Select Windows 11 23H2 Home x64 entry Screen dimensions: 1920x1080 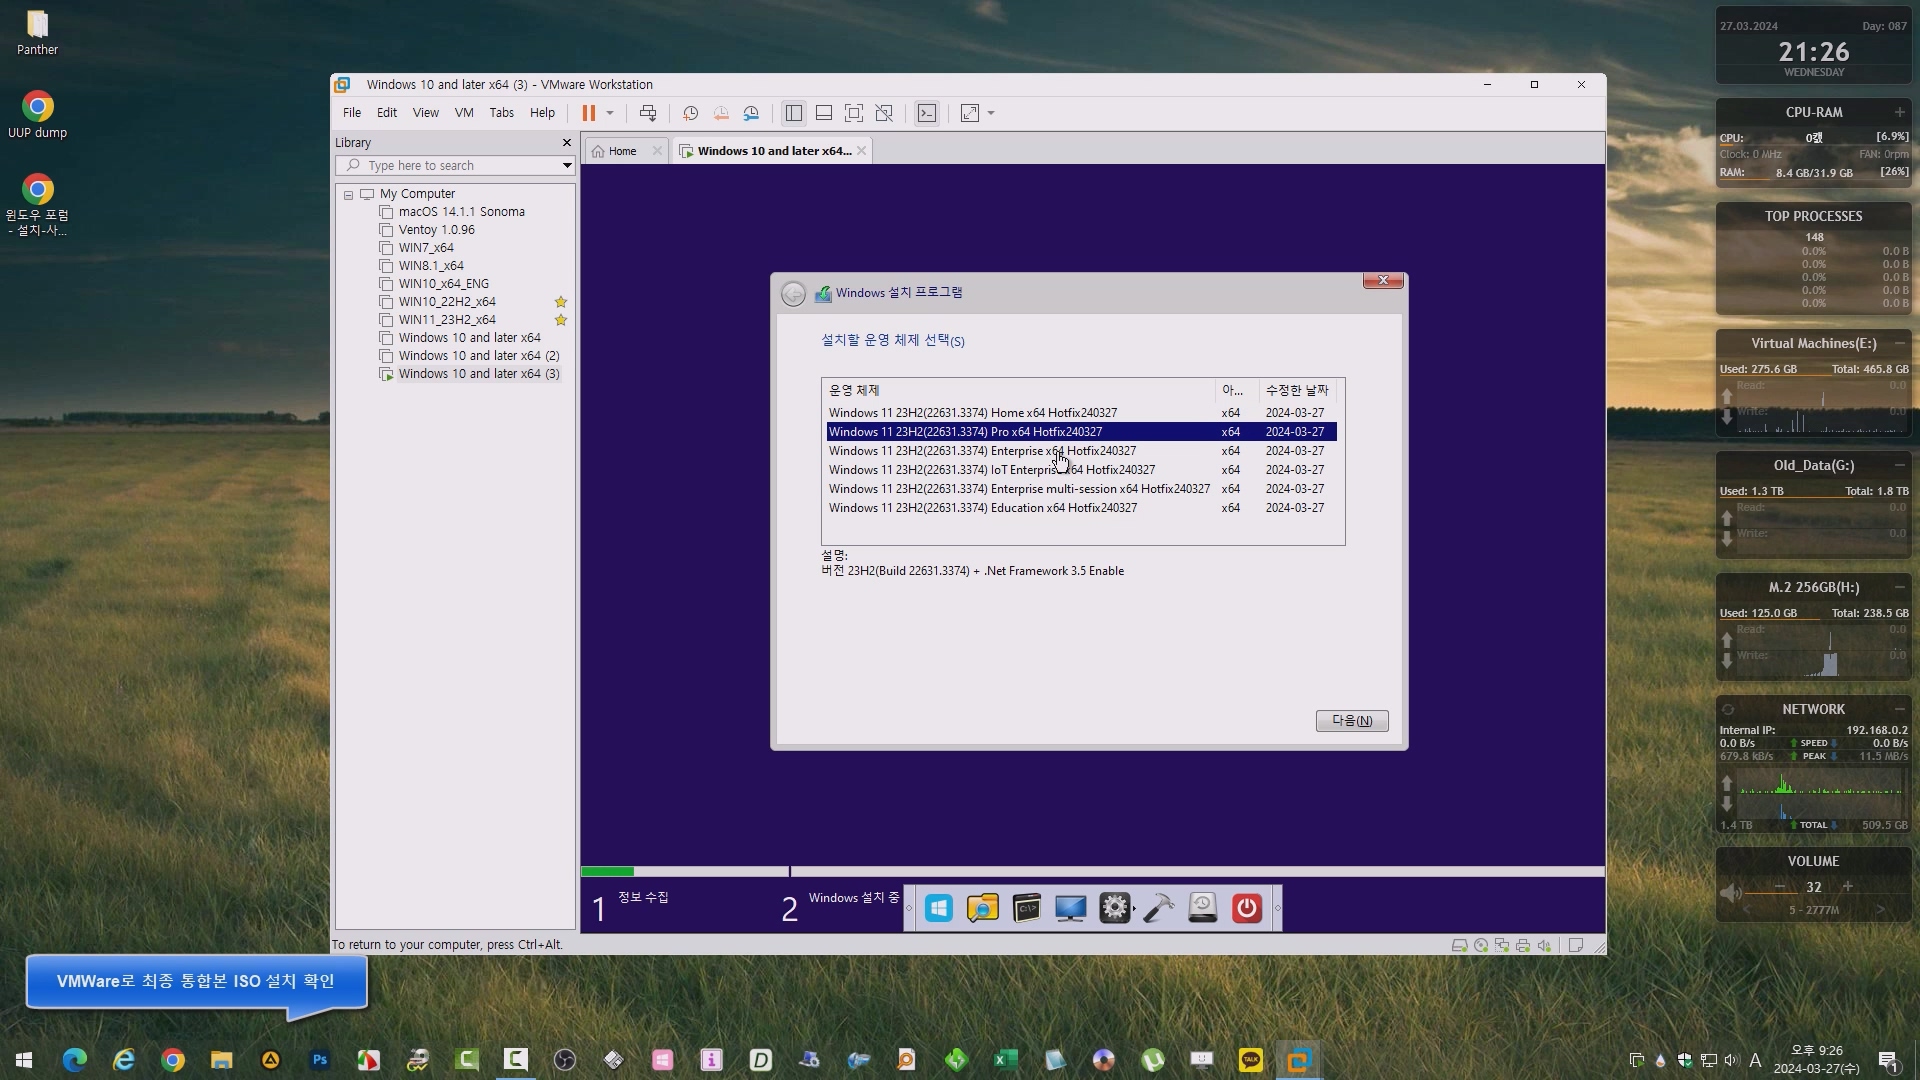973,413
